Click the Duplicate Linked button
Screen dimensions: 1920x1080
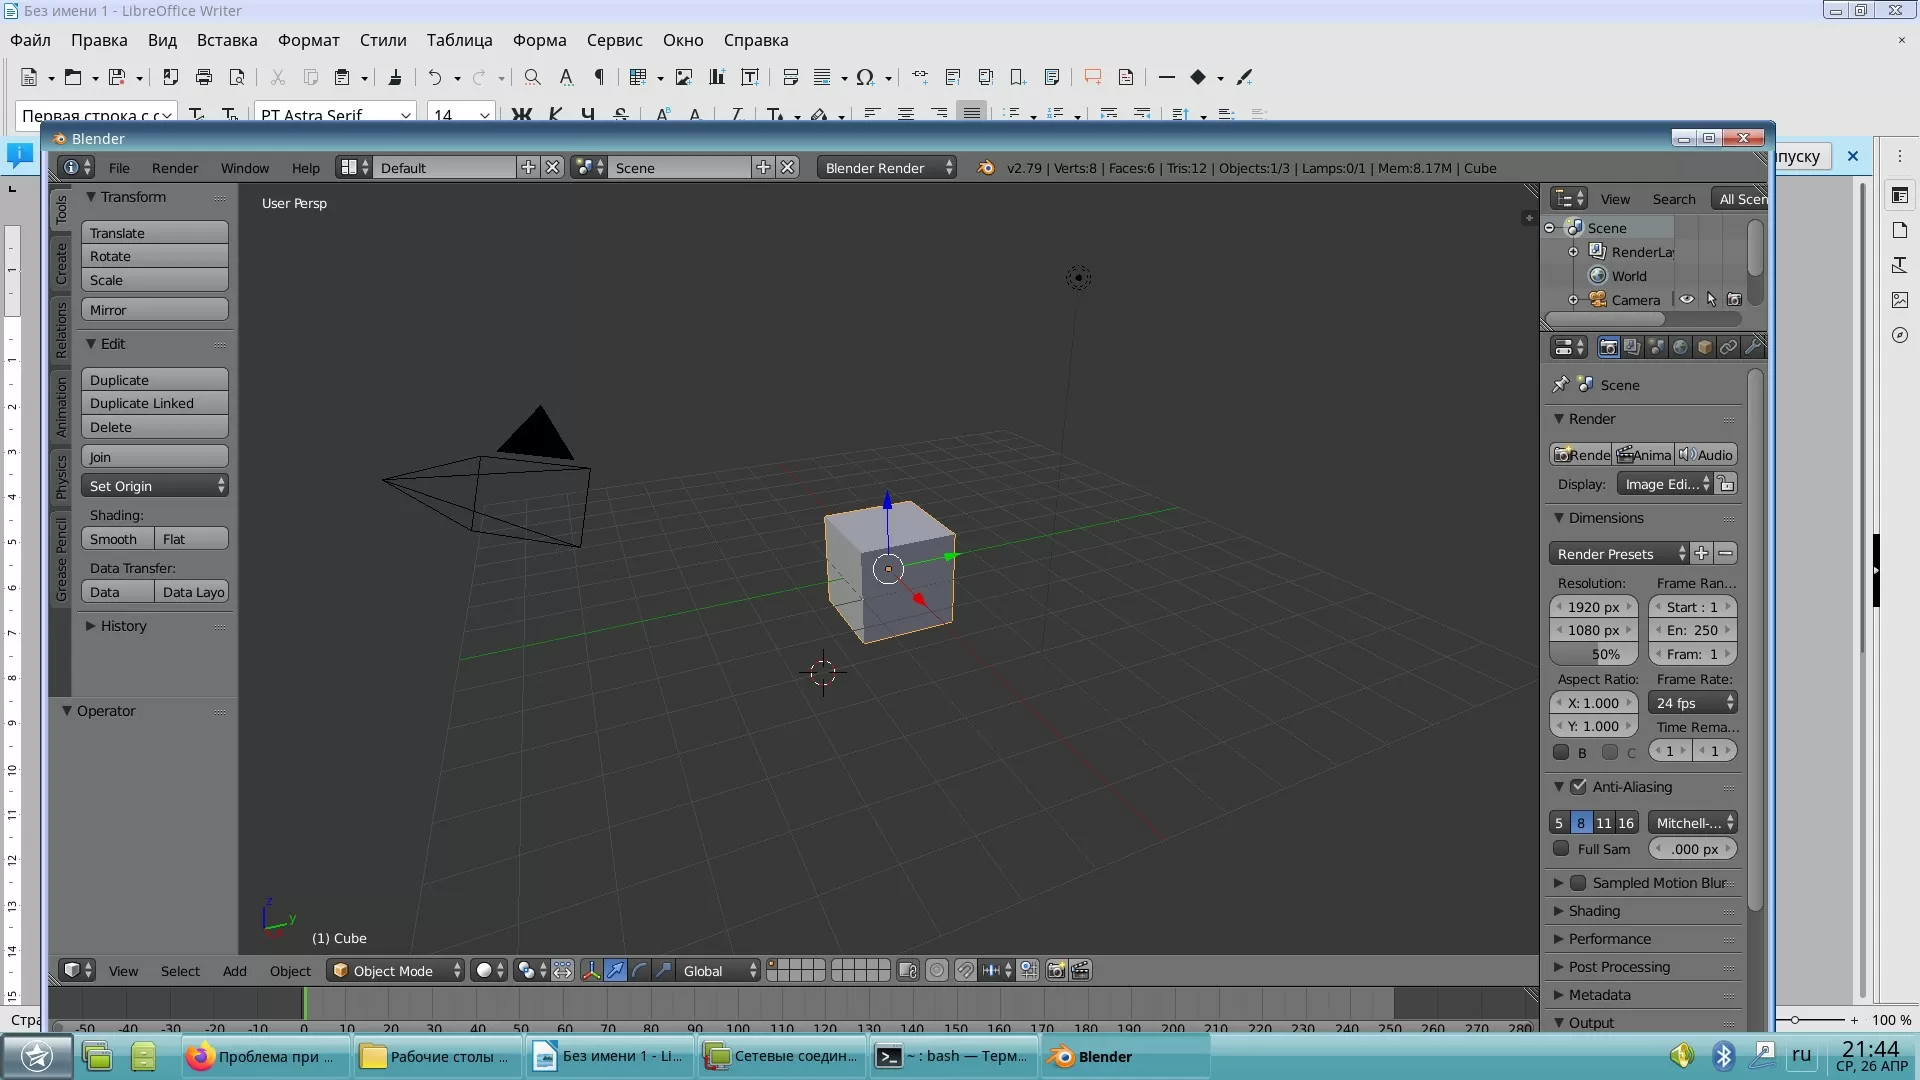tap(154, 403)
